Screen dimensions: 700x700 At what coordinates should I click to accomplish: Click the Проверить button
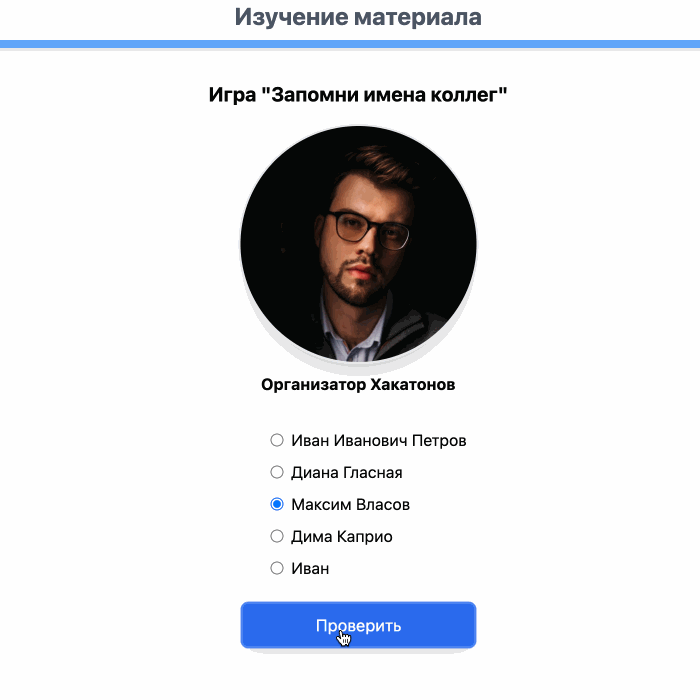(x=358, y=625)
